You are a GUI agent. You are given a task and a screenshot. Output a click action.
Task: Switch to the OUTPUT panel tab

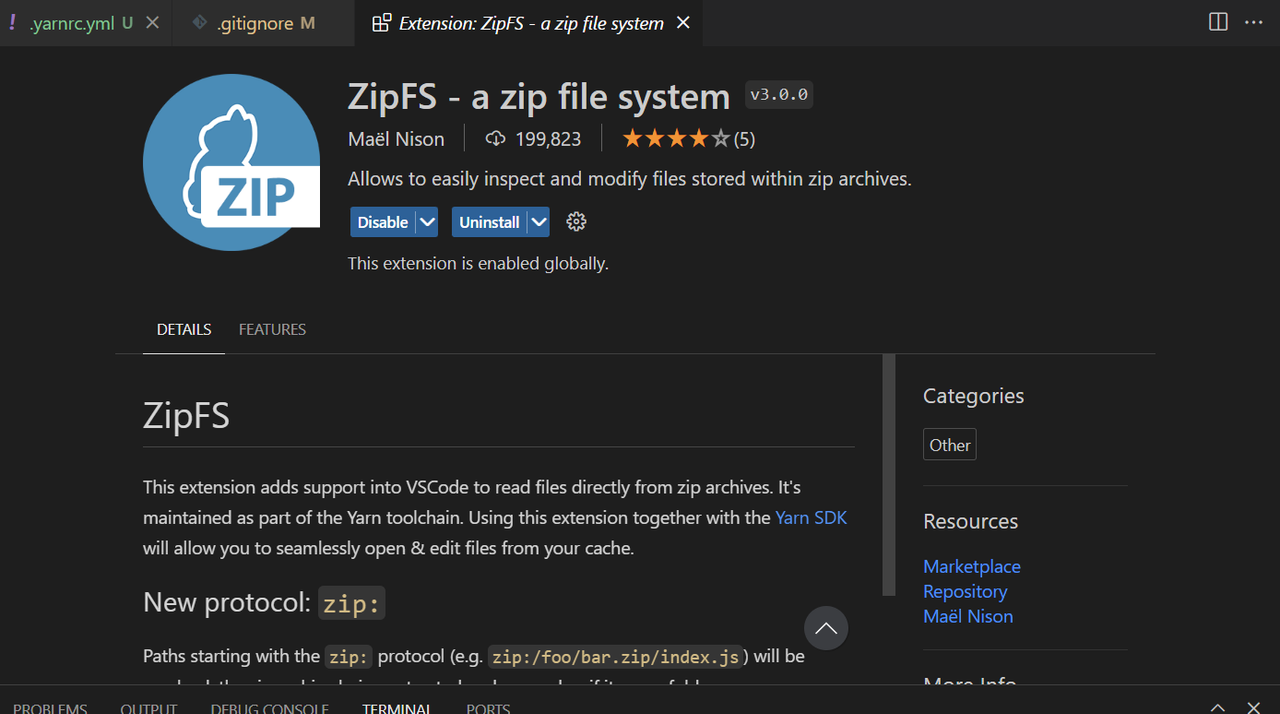149,707
